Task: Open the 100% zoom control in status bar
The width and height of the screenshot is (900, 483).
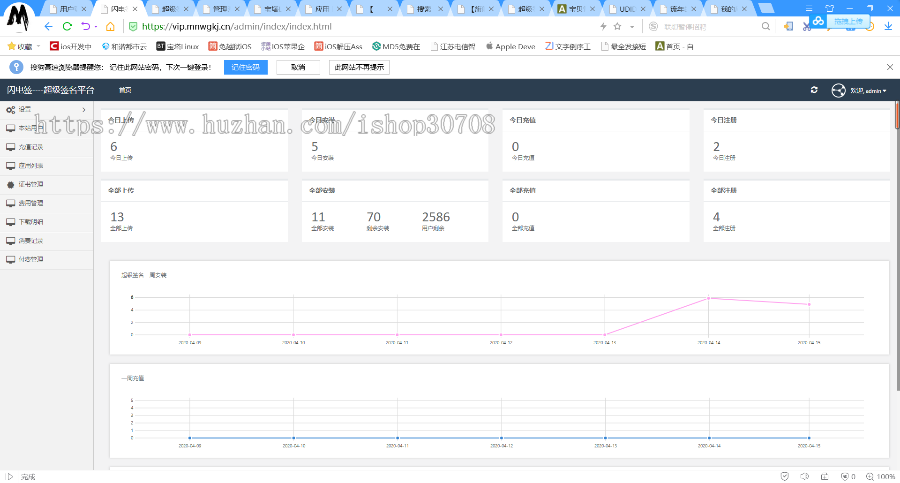Action: (x=880, y=476)
